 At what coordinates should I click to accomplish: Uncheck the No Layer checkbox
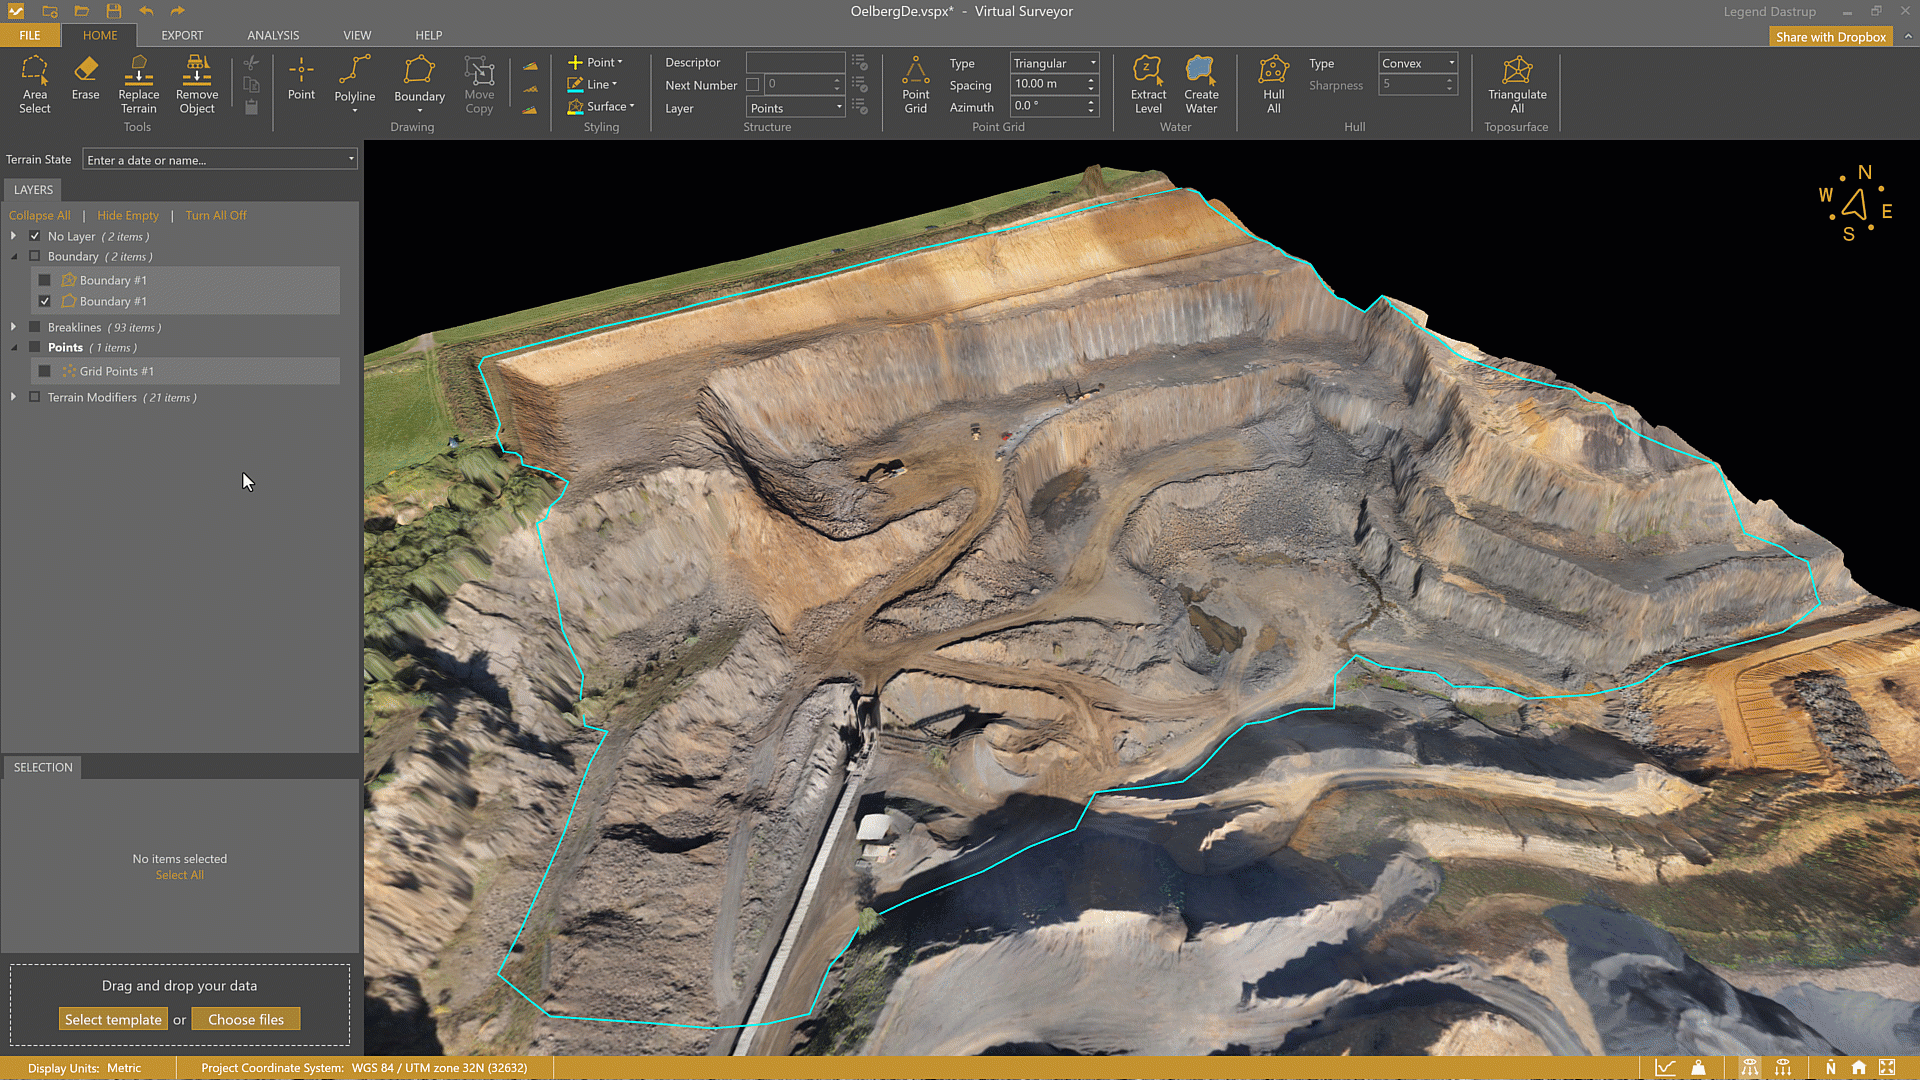(35, 237)
